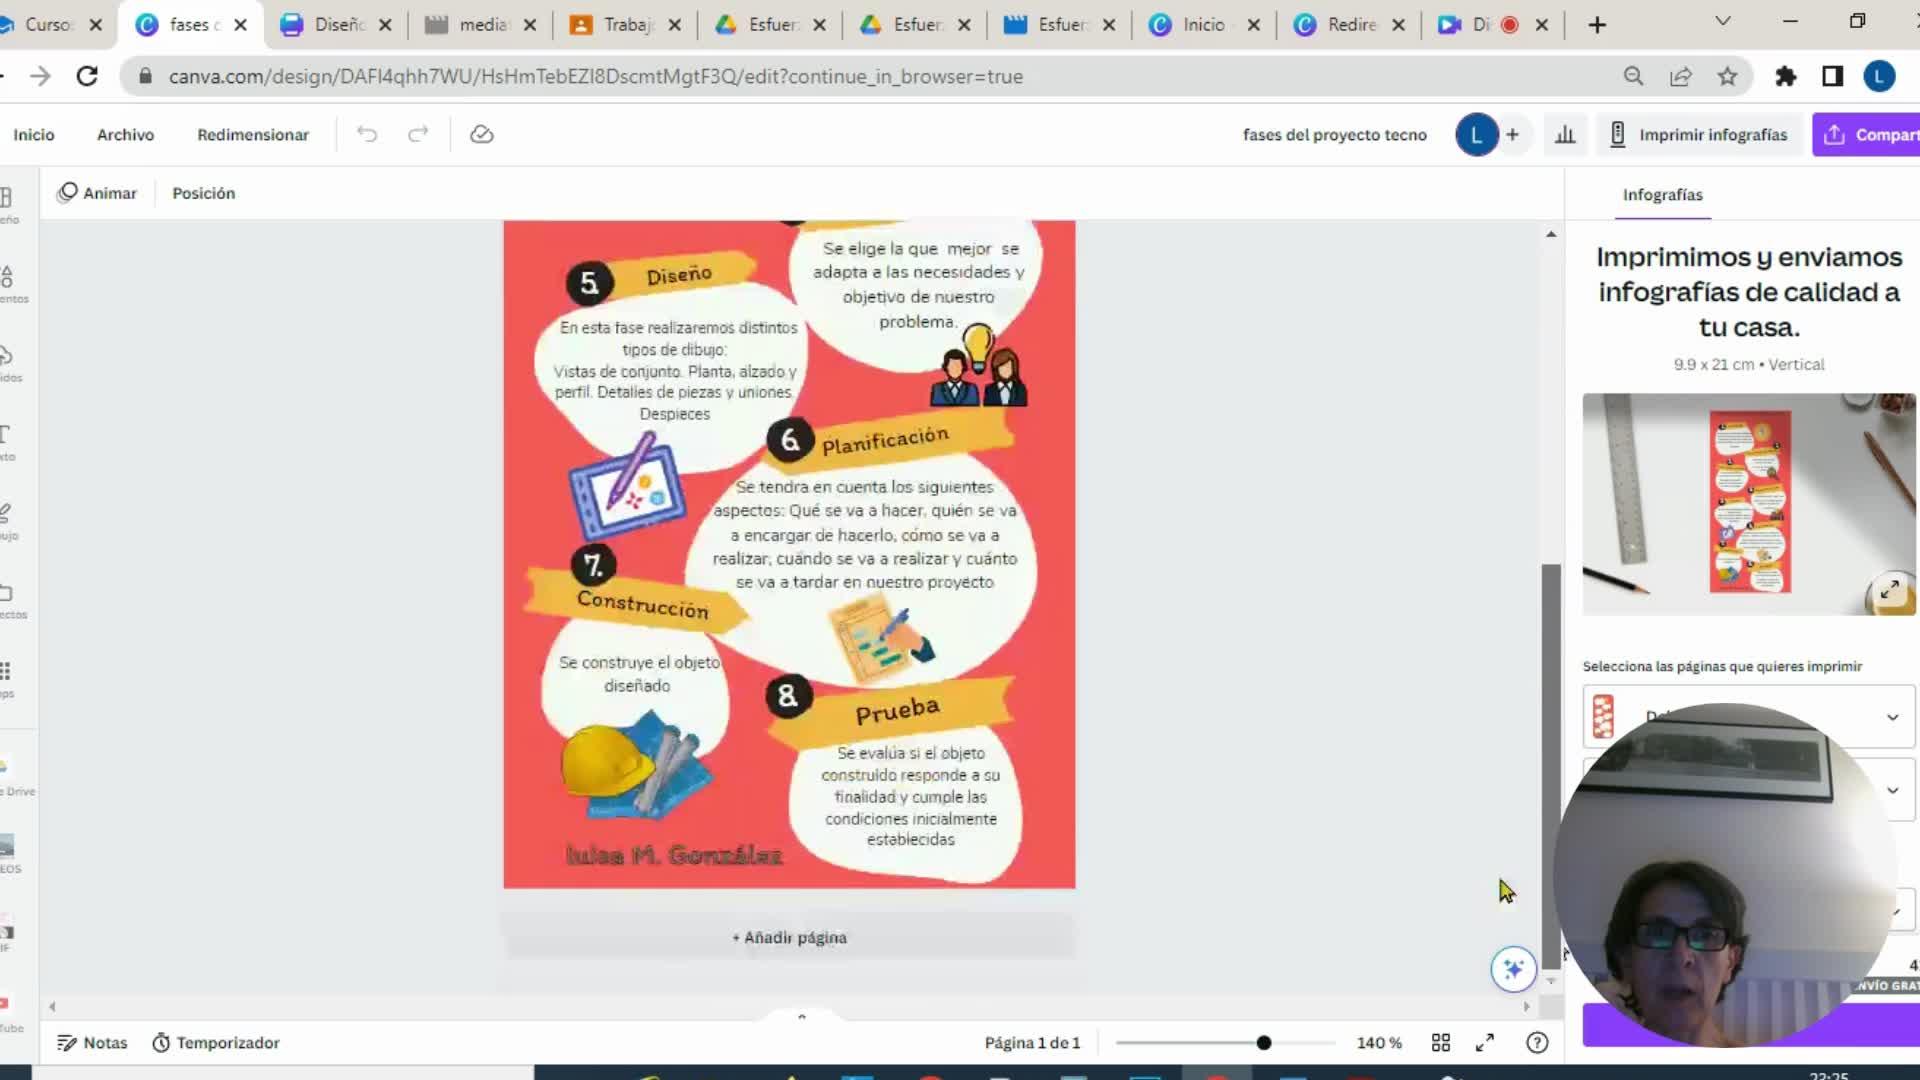Expand the print preview thumbnail

(1889, 591)
